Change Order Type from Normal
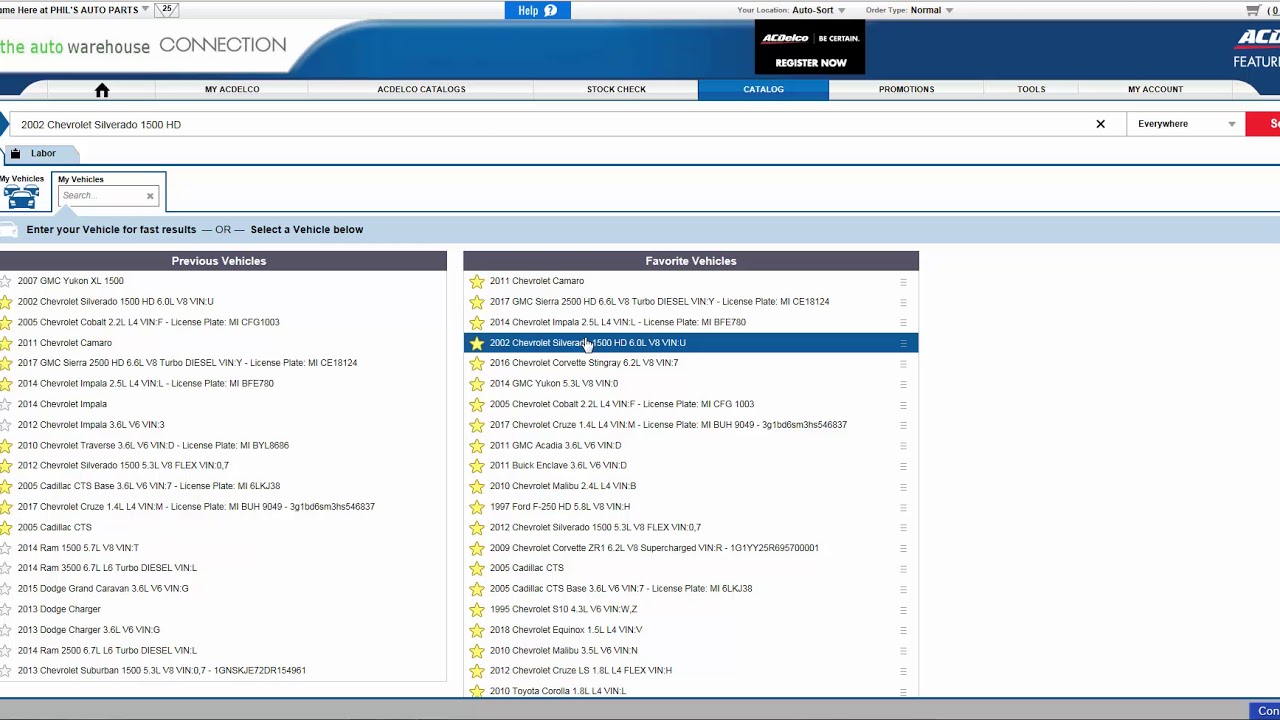This screenshot has height=720, width=1280. 931,10
